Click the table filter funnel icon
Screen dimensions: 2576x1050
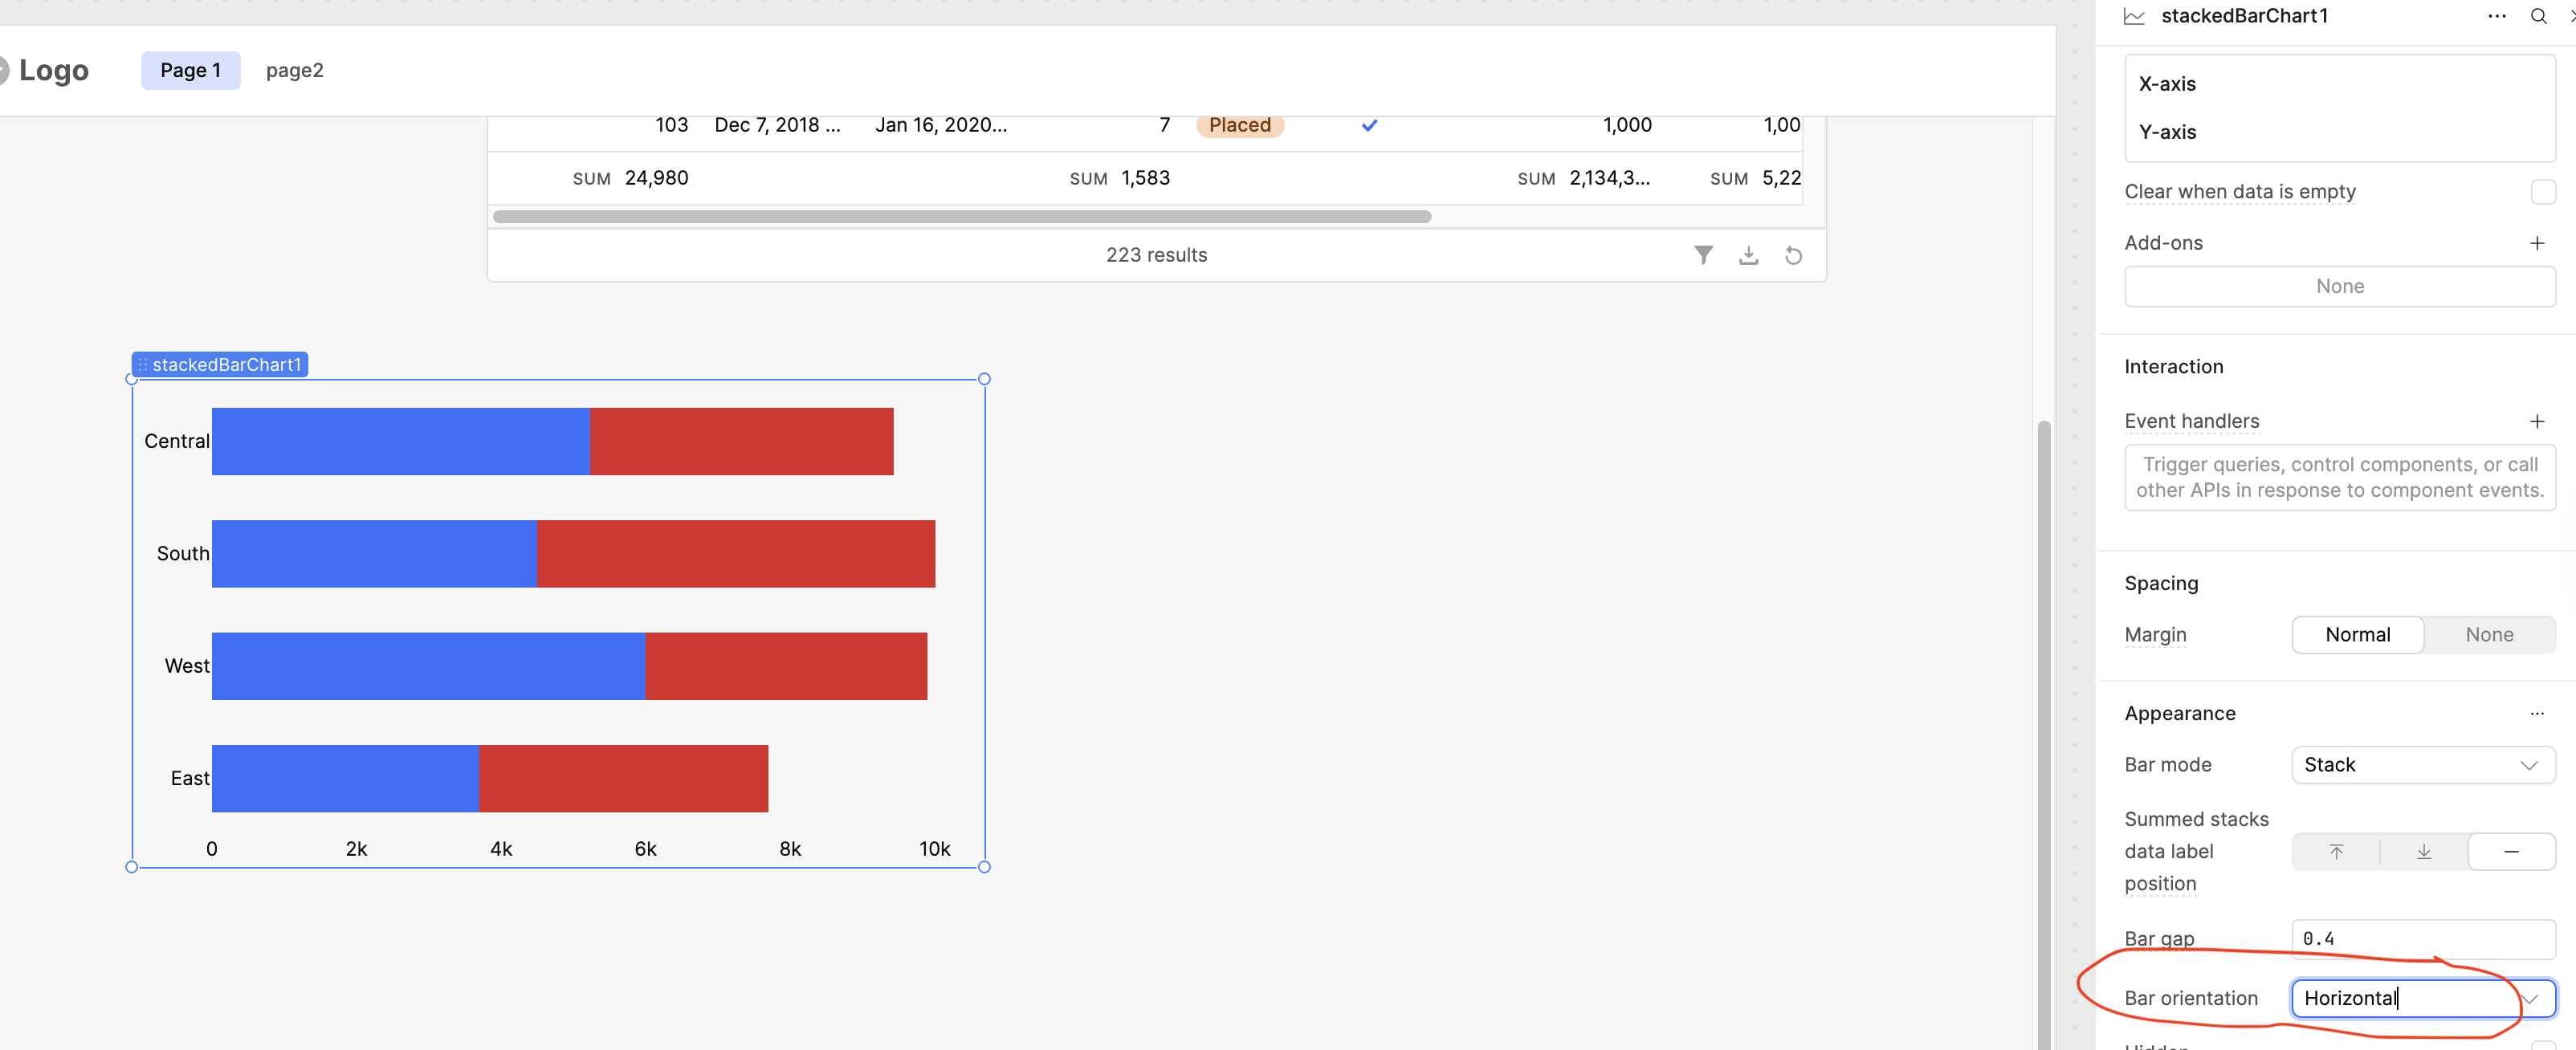point(1703,255)
